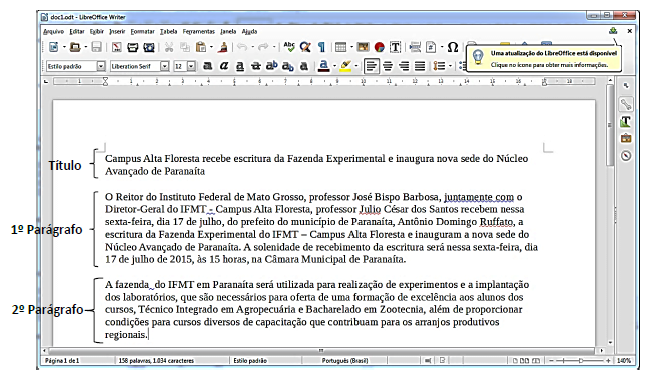
Task: Run the Abc spelling check icon
Action: click(289, 47)
